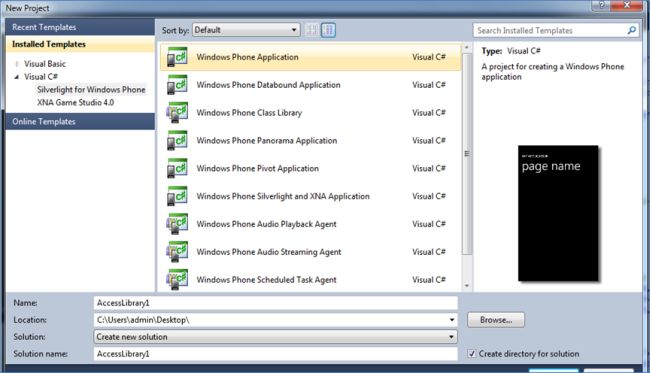Click the Audio Streaming Agent template icon
Image resolution: width=650 pixels, height=373 pixels.
point(177,252)
